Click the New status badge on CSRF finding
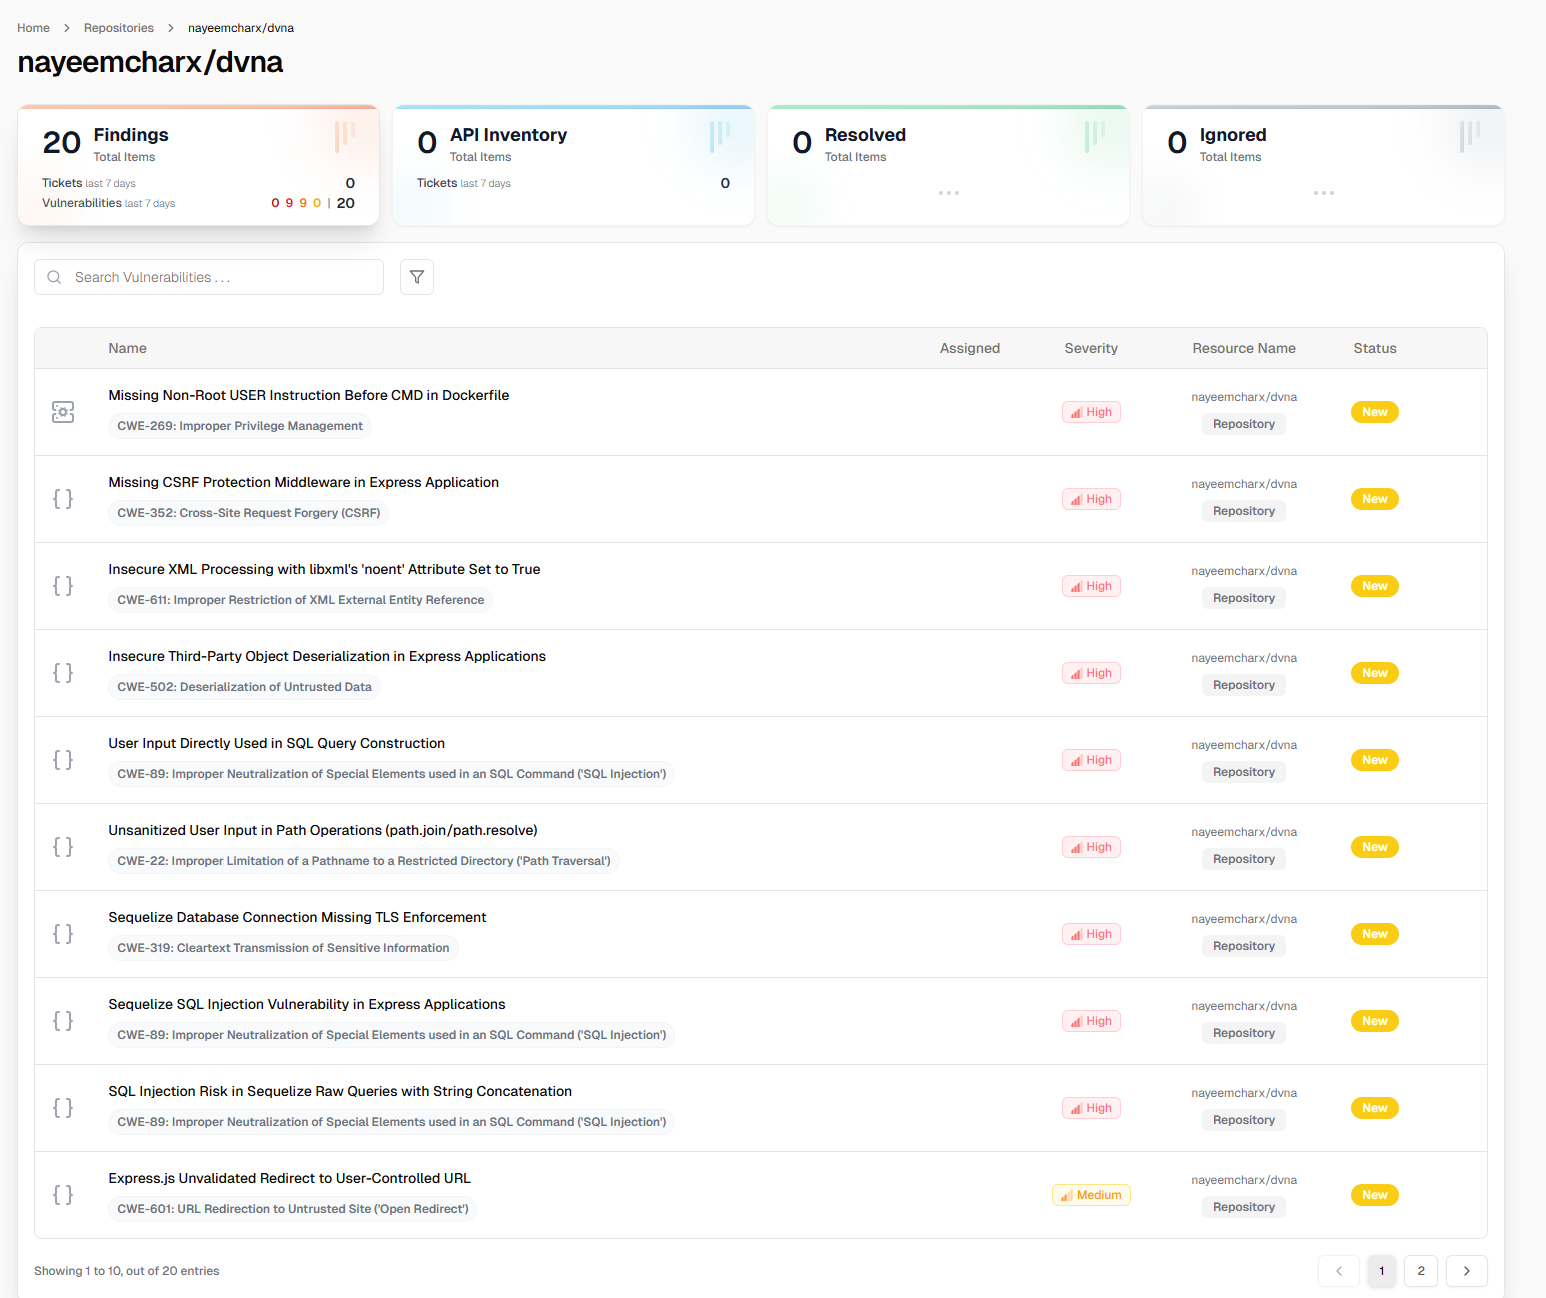Viewport: 1546px width, 1298px height. pos(1374,498)
